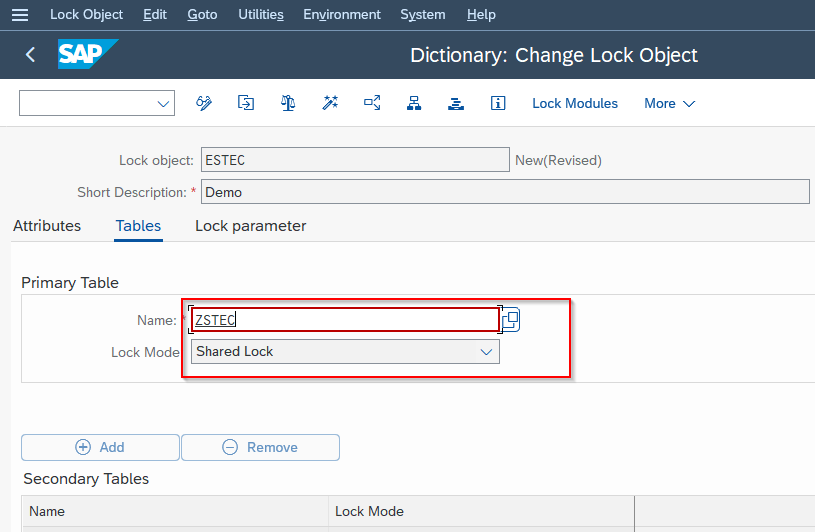Click the Where-Used List icon
The width and height of the screenshot is (815, 532).
click(x=372, y=103)
